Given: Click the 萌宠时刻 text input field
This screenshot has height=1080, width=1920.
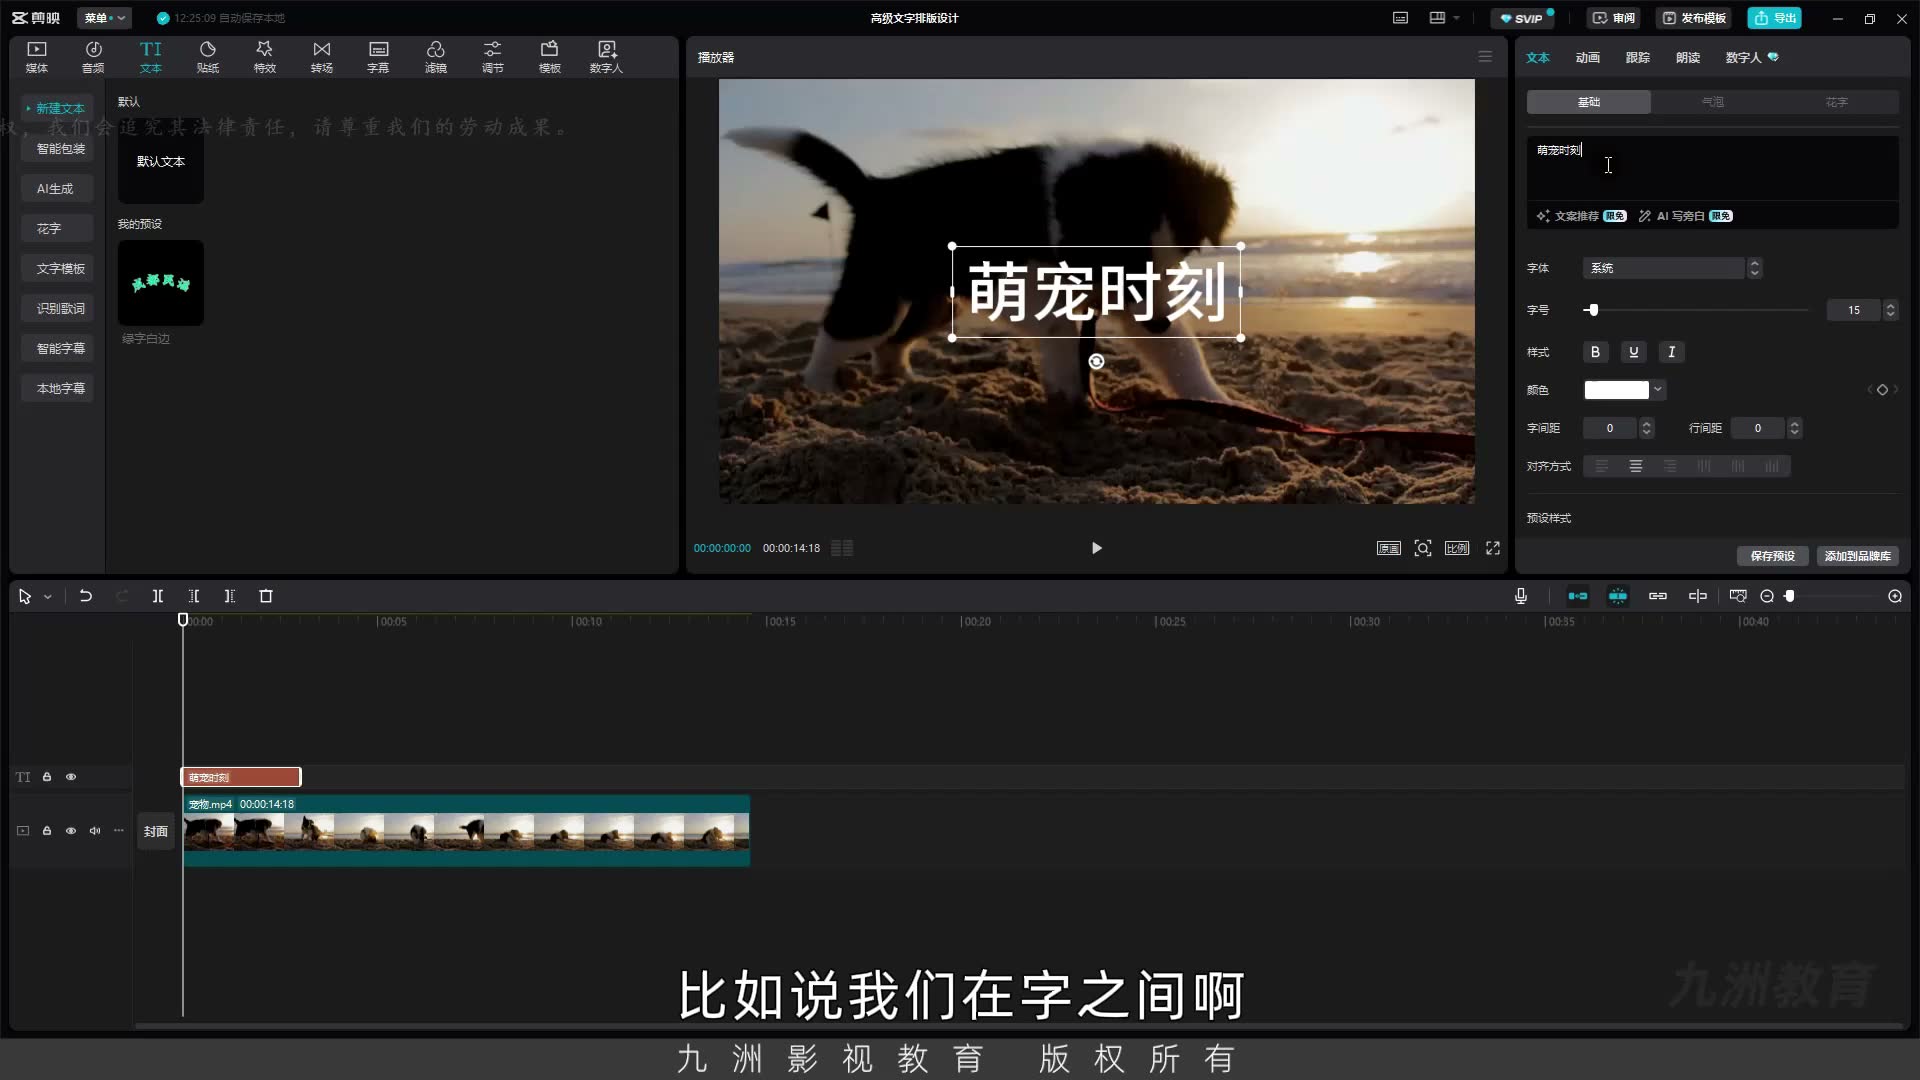Looking at the screenshot, I should tap(1712, 167).
